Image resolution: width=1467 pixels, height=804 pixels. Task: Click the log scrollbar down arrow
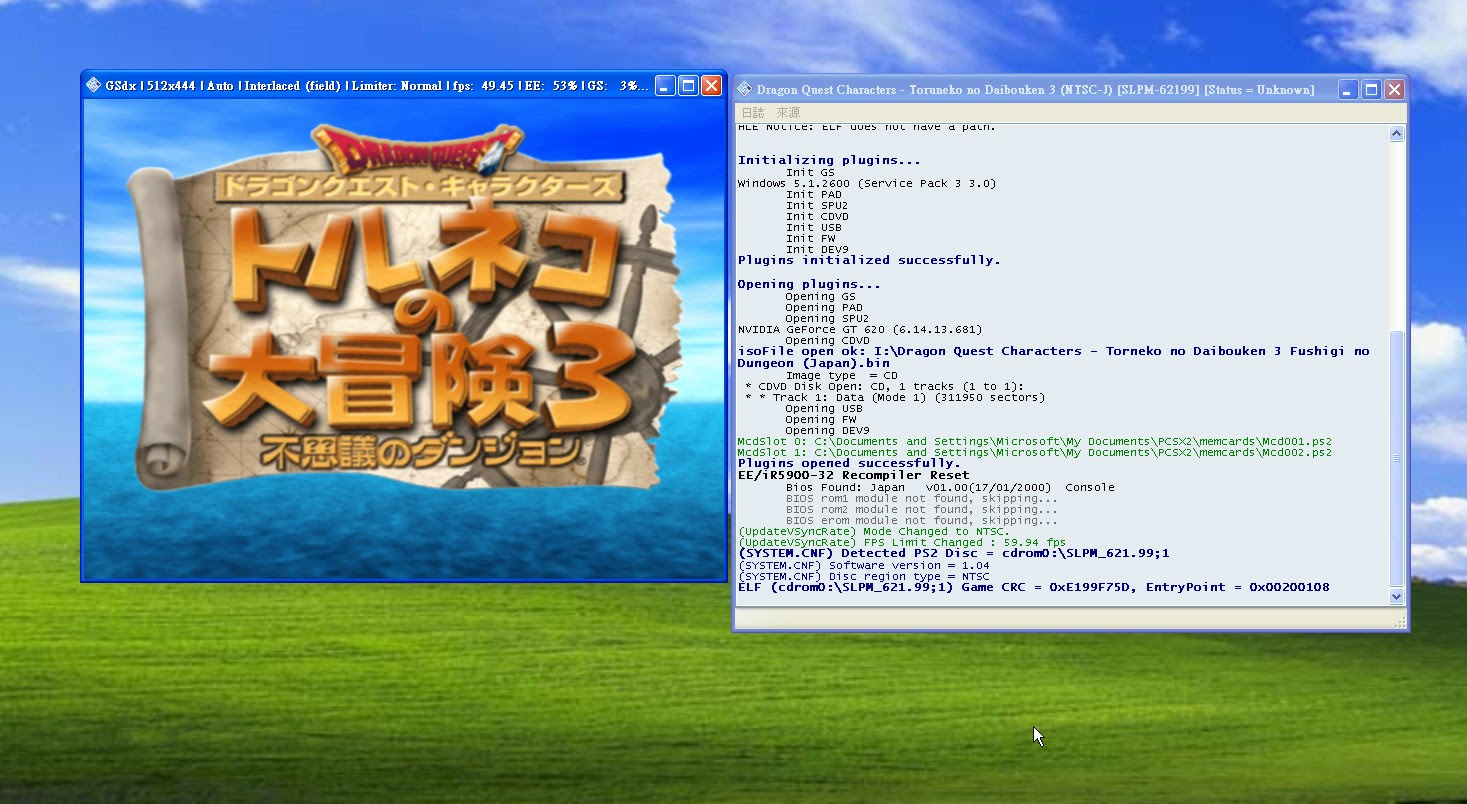coord(1397,597)
